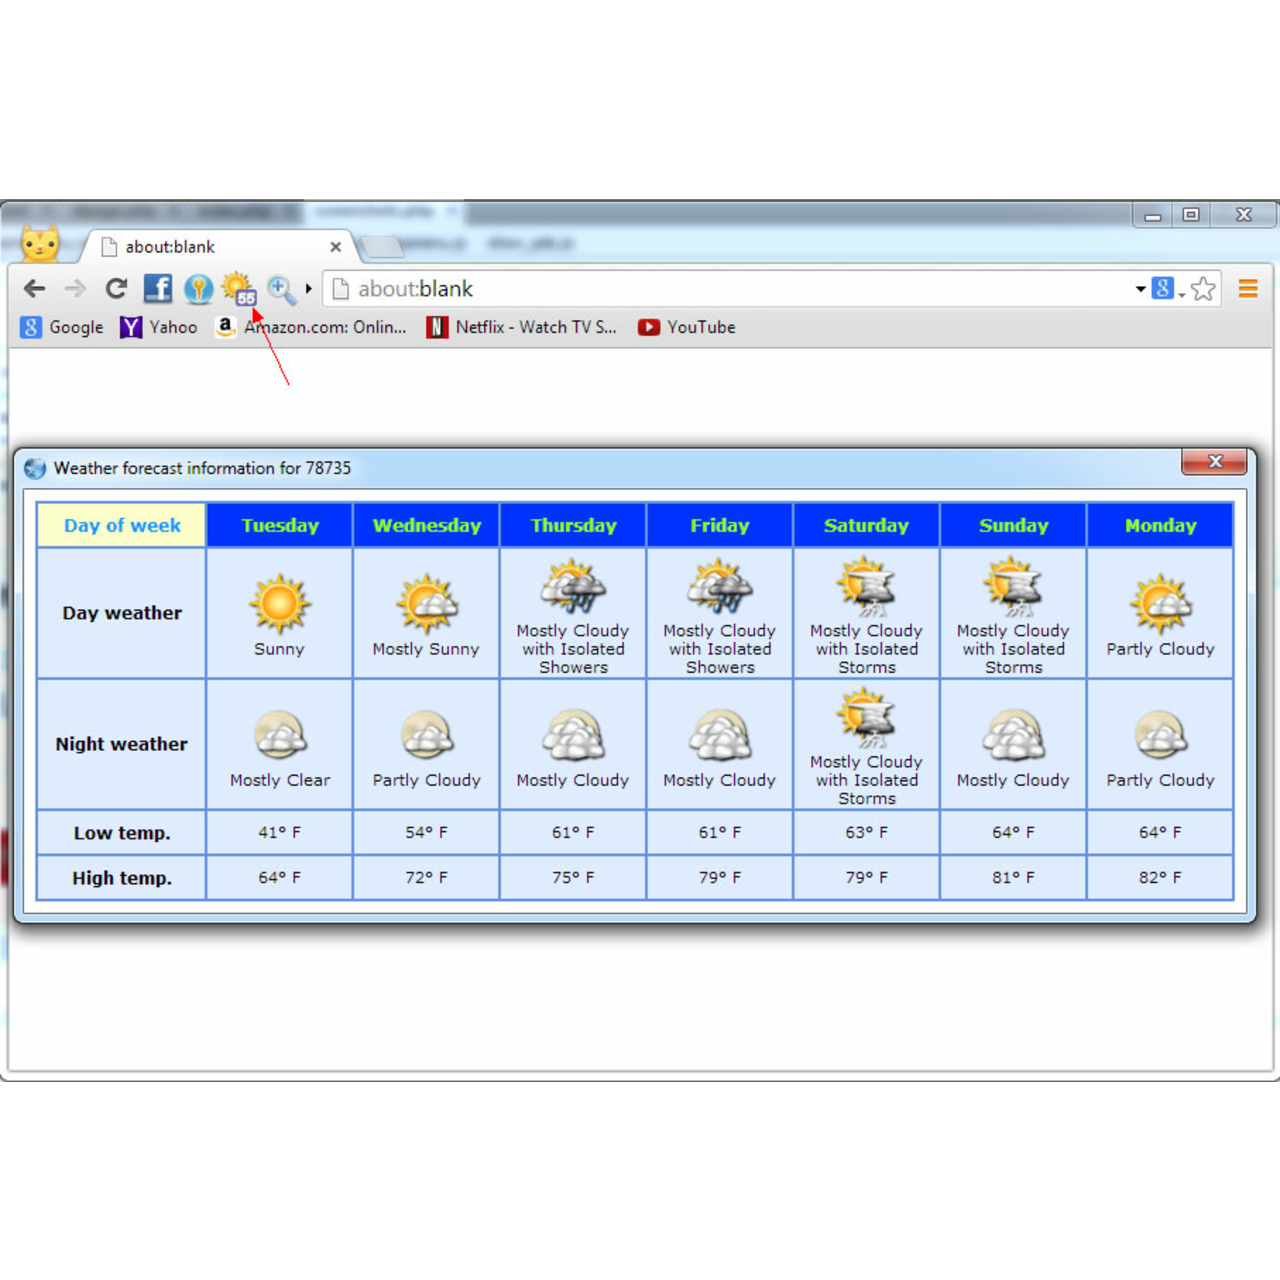Open a new tab
The width and height of the screenshot is (1280, 1280).
381,246
